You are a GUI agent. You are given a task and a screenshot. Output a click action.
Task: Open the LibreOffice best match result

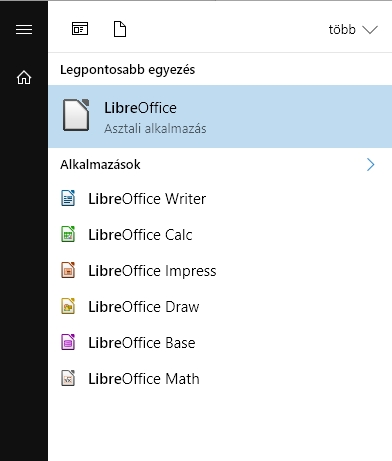click(x=220, y=116)
